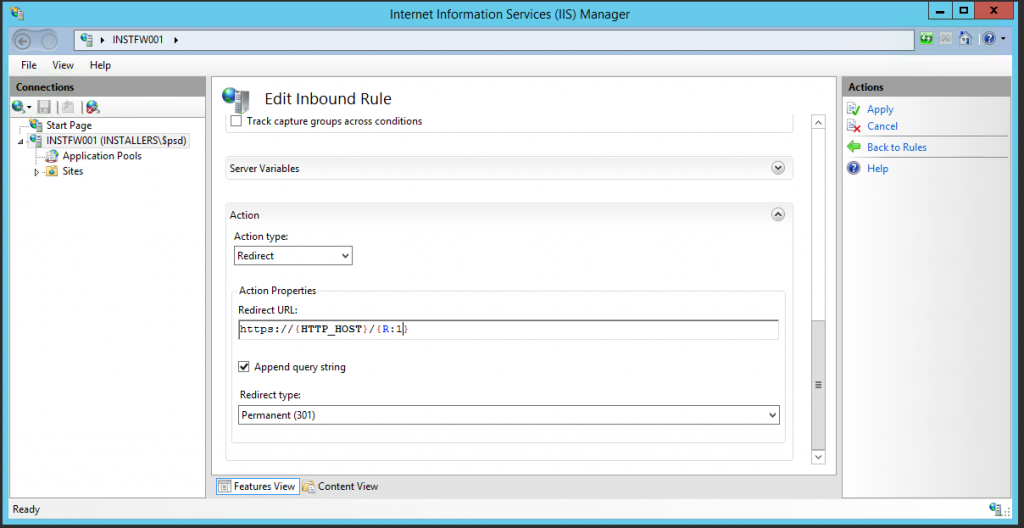Select Sites tree item

72,171
